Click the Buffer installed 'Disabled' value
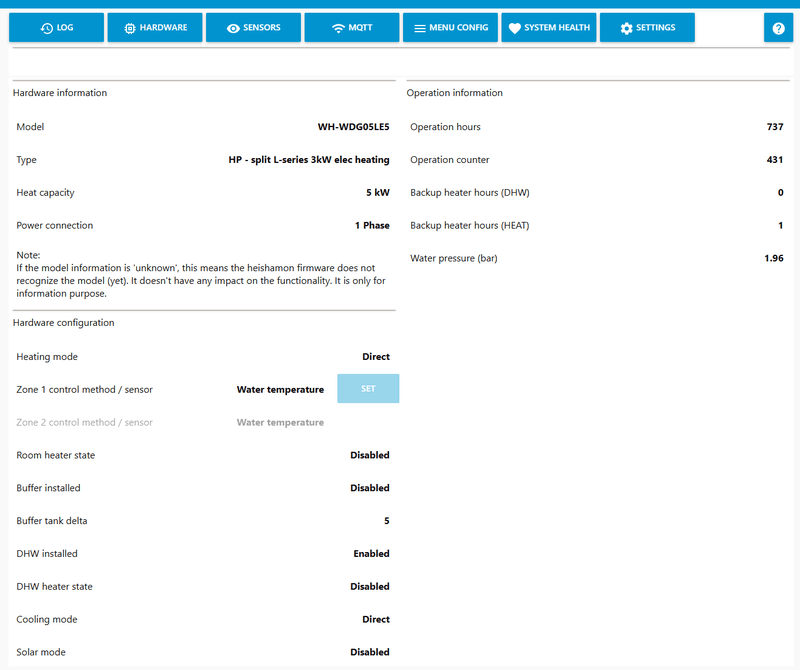The width and height of the screenshot is (800, 670). (x=370, y=488)
